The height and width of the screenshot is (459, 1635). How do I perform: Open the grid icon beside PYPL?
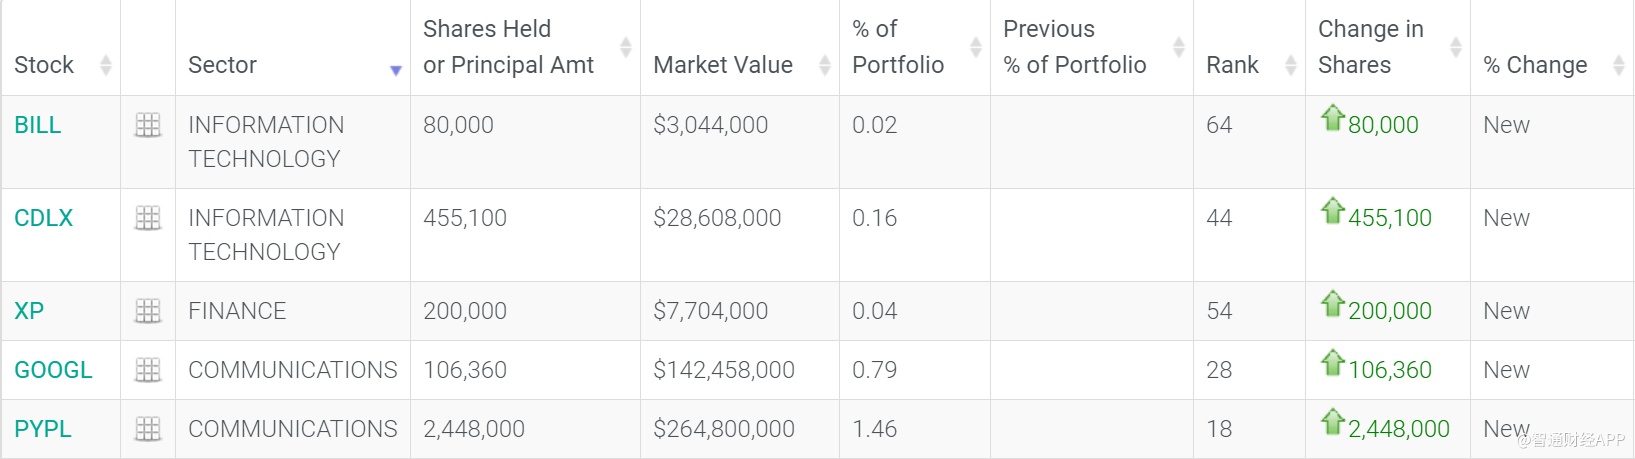[148, 429]
